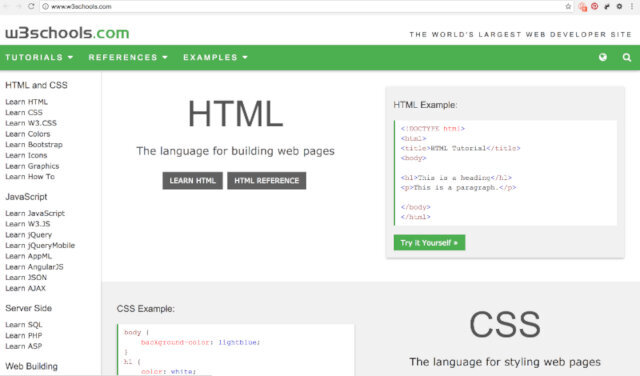Click the 'JavaScript' sidebar heading
The height and width of the screenshot is (376, 640).
tap(26, 197)
